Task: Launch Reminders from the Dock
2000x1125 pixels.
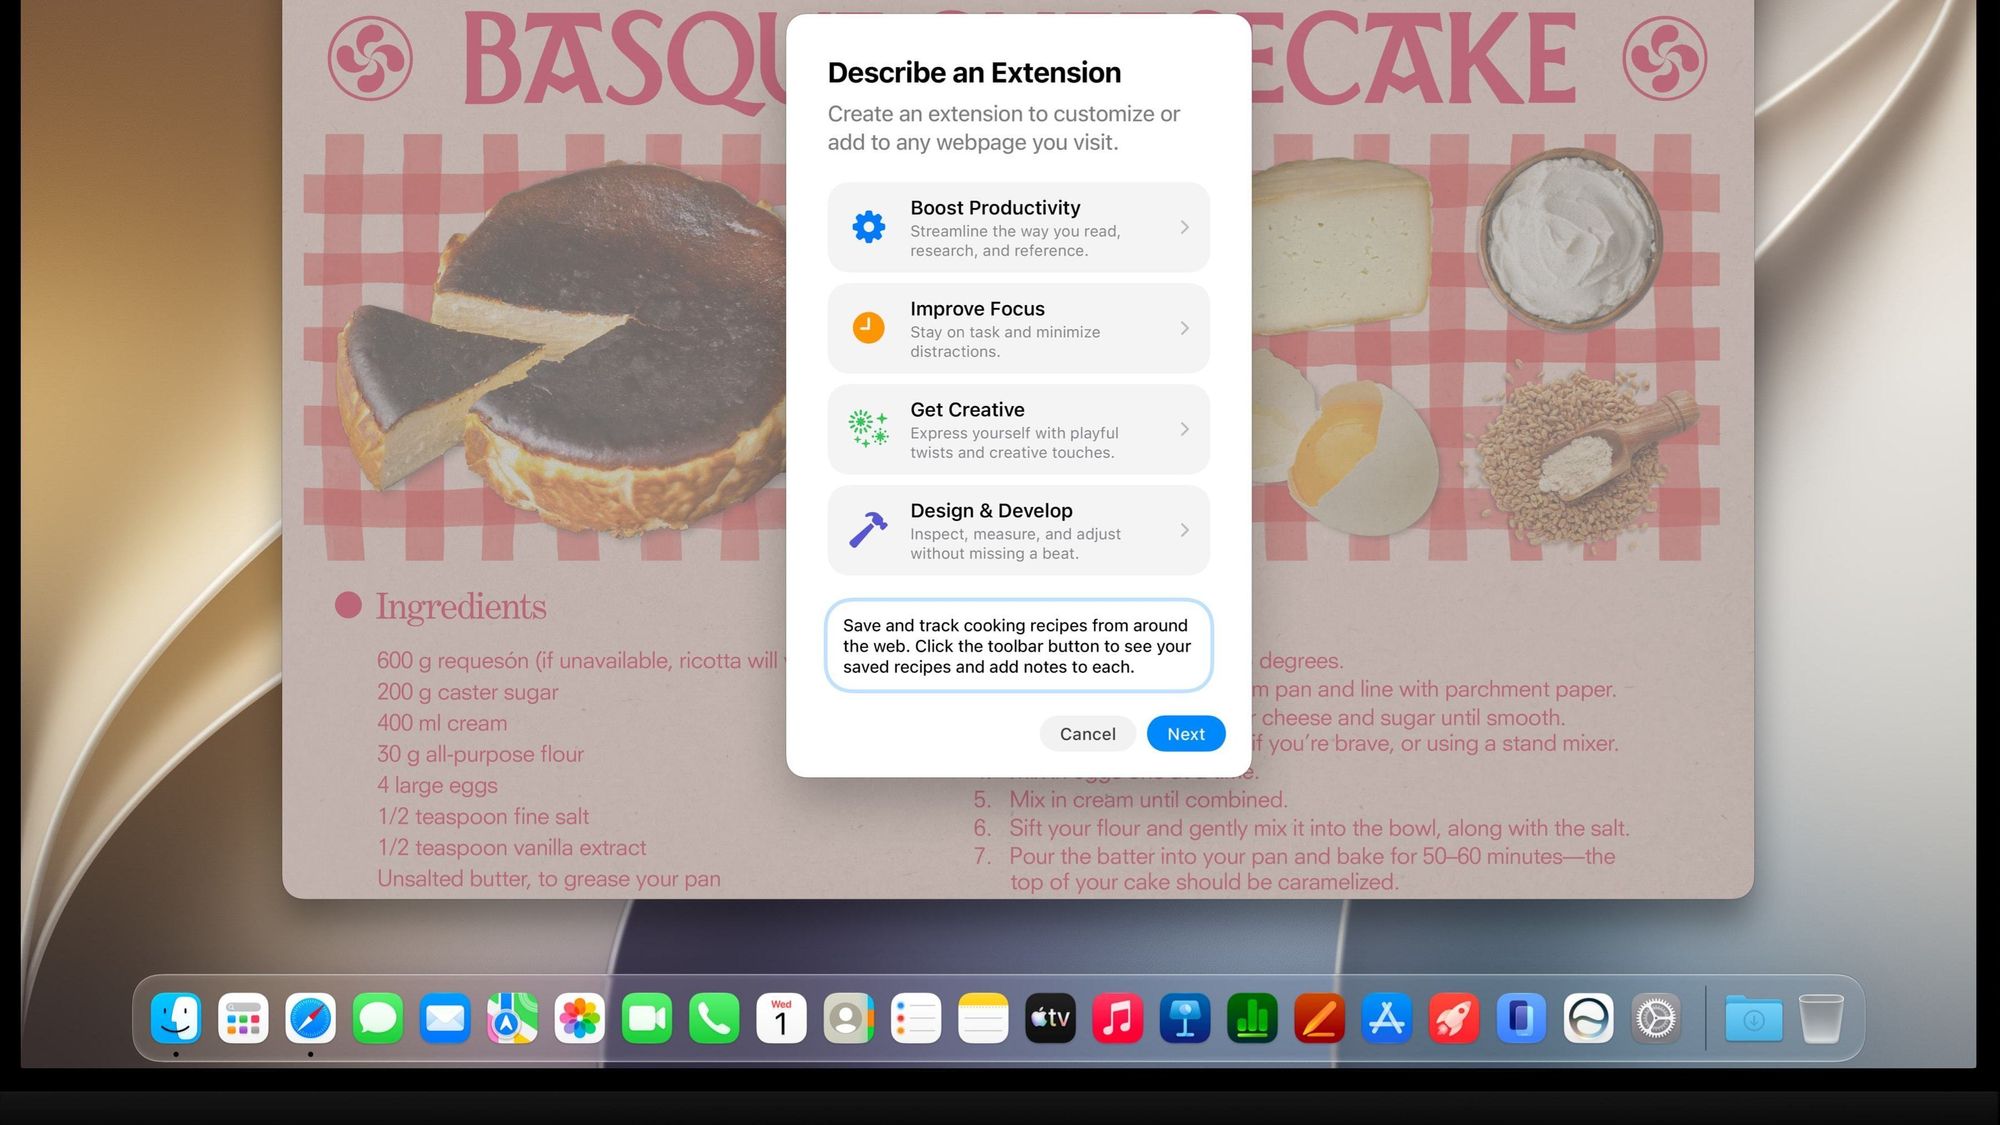Action: [916, 1019]
